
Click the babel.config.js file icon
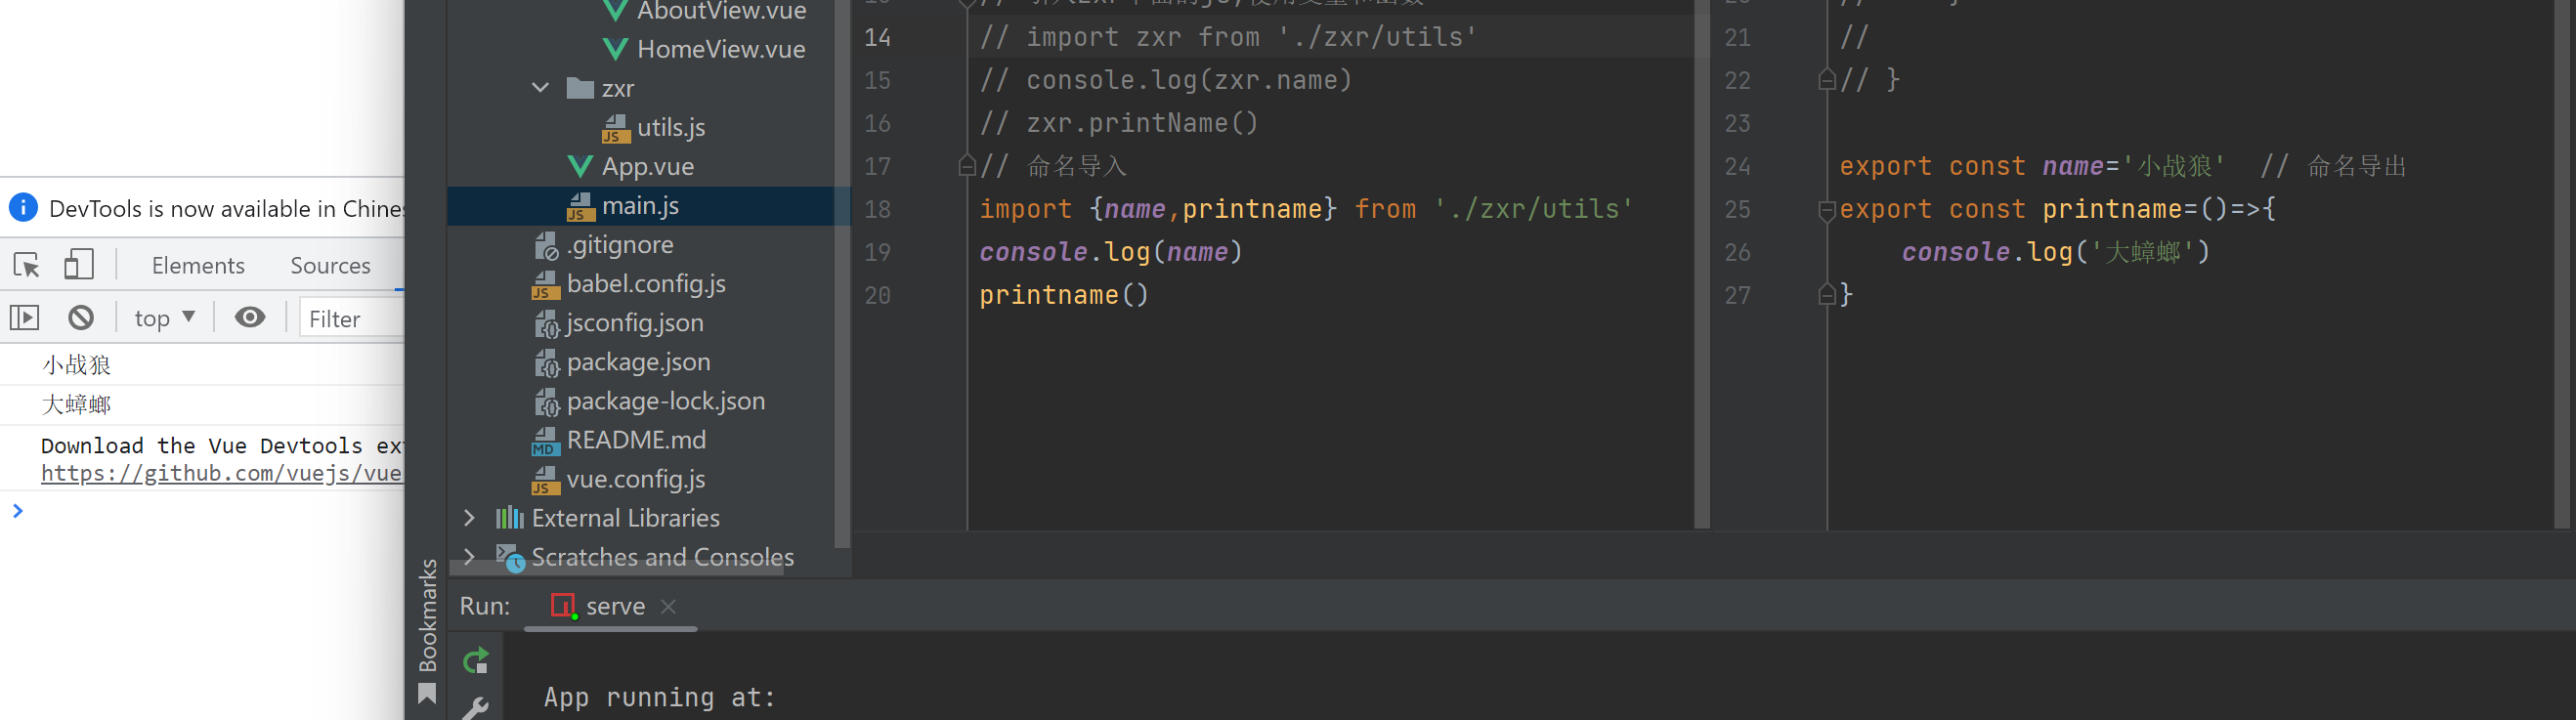545,285
